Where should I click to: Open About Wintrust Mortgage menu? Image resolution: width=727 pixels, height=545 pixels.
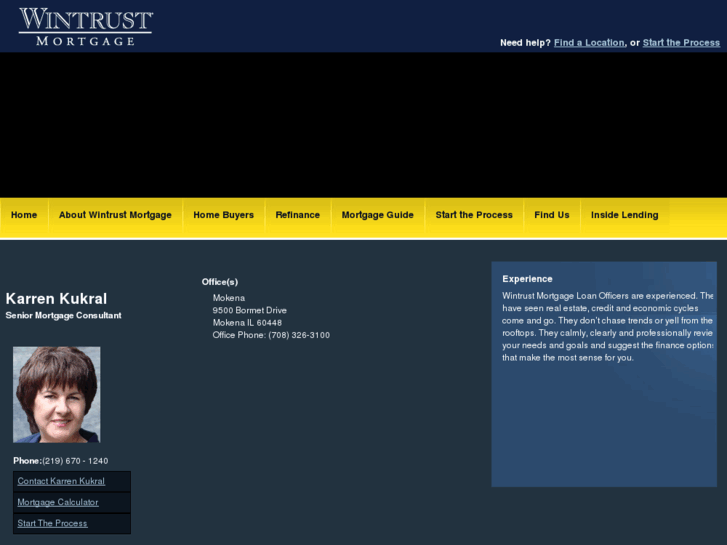pos(115,215)
